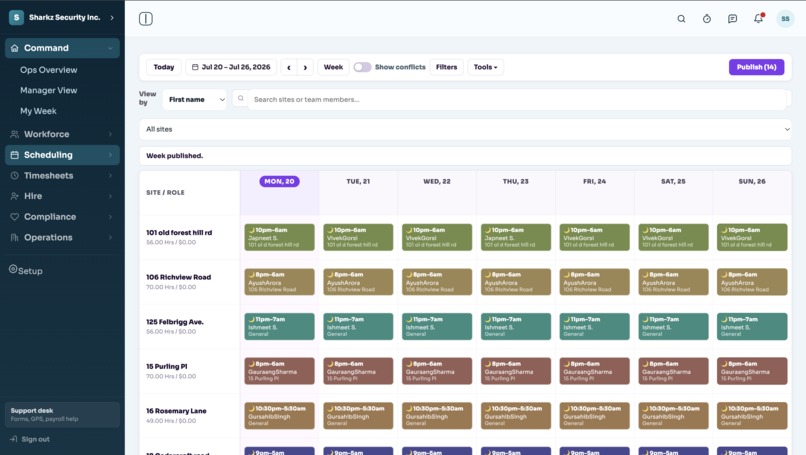Open My Week page

(39, 111)
